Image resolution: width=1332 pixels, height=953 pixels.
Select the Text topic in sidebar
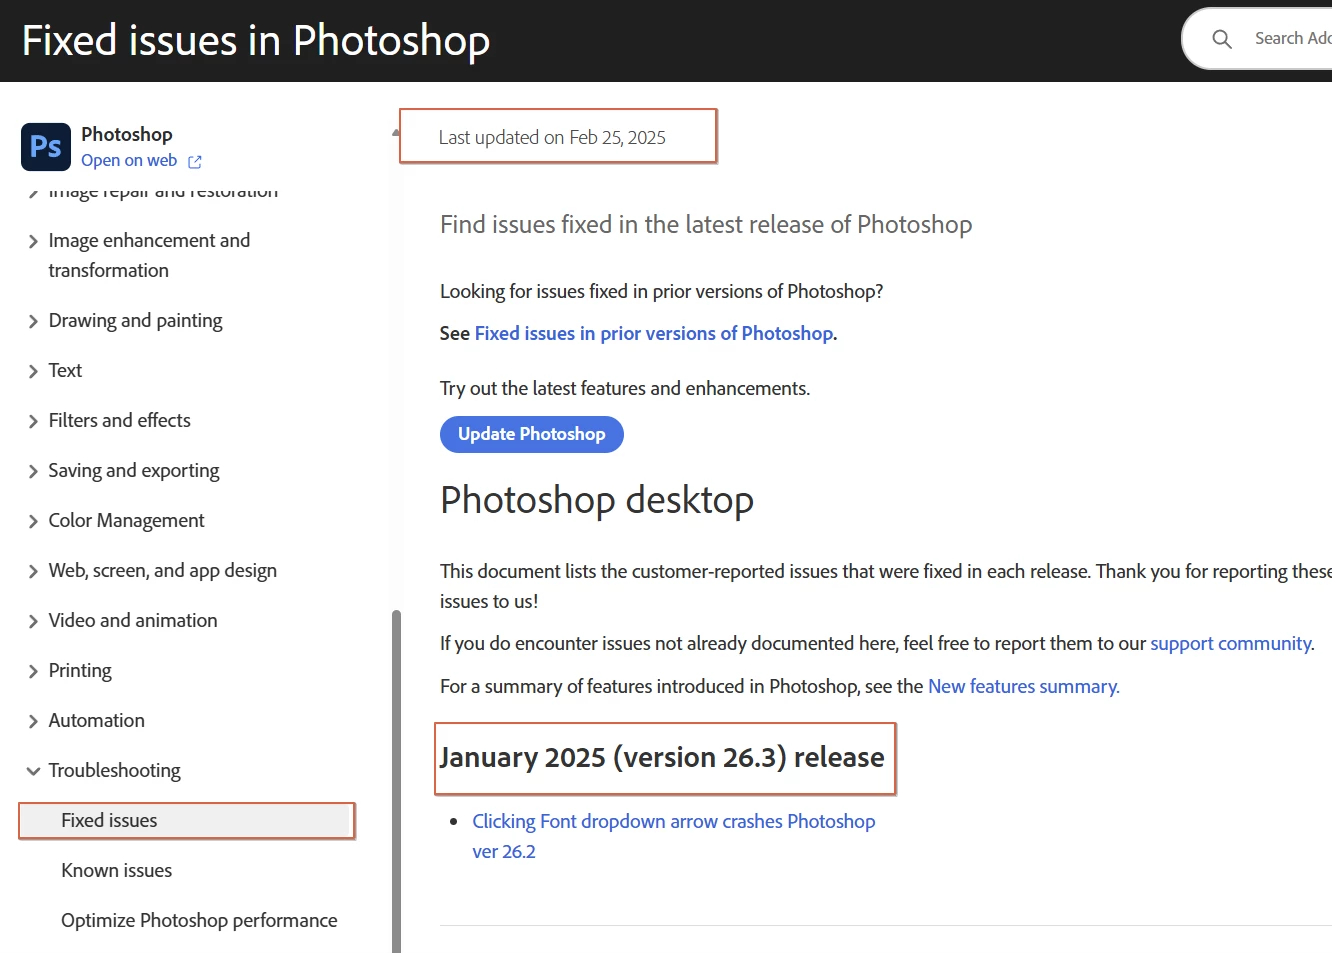pyautogui.click(x=65, y=370)
